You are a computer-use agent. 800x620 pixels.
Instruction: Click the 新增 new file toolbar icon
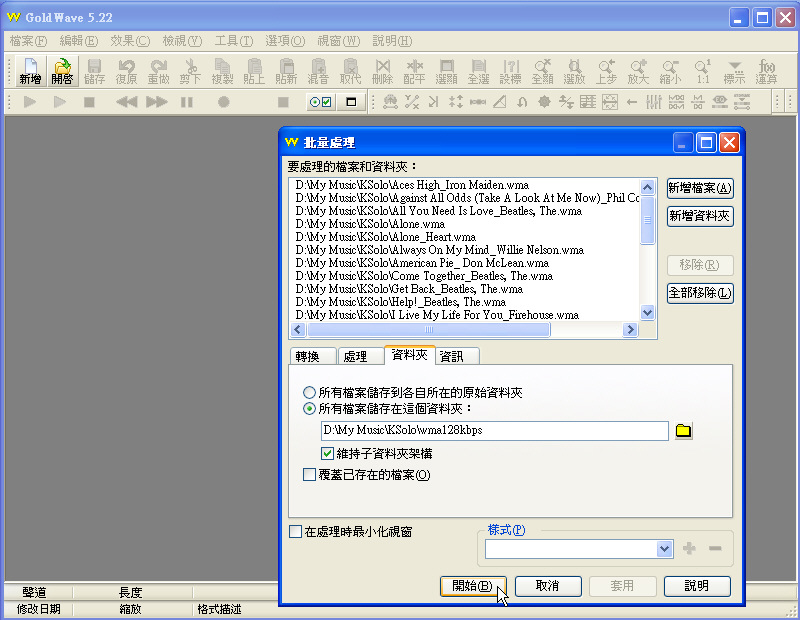pos(30,70)
